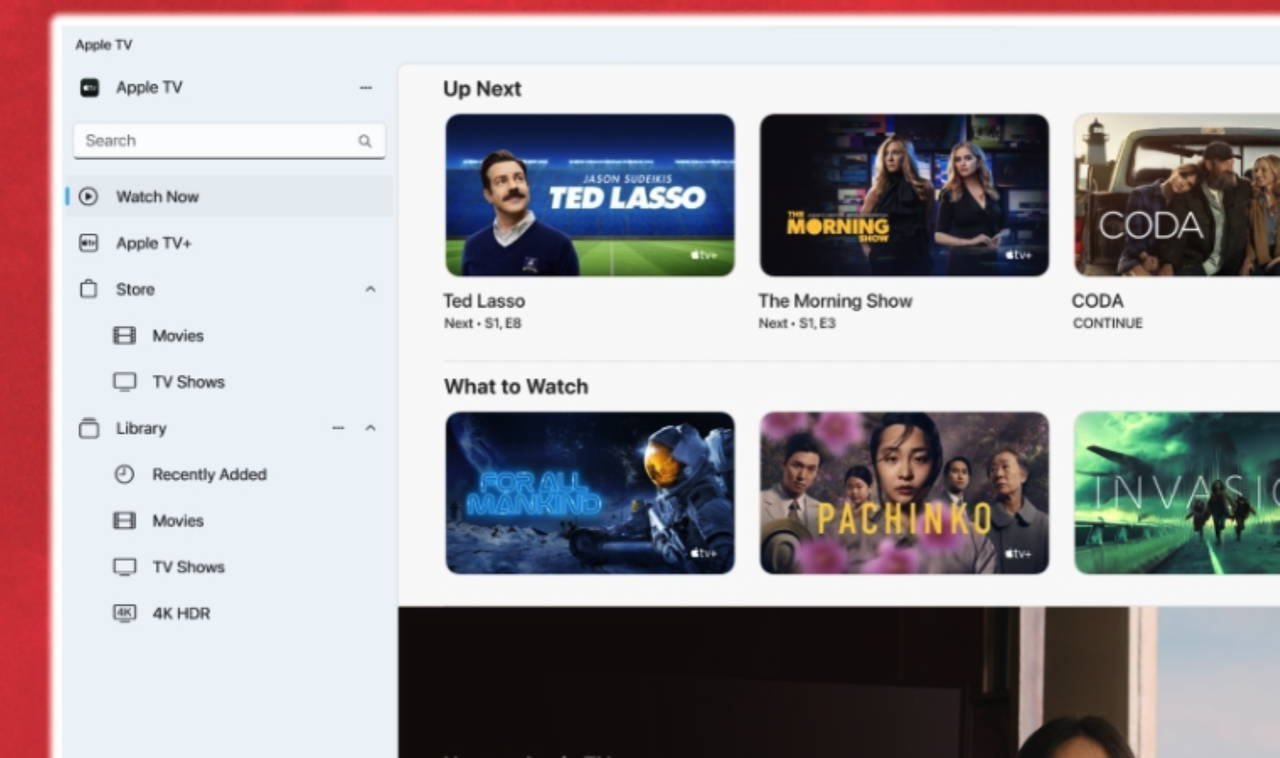The width and height of the screenshot is (1280, 758).
Task: Collapse the Library section chevron
Action: tap(370, 428)
